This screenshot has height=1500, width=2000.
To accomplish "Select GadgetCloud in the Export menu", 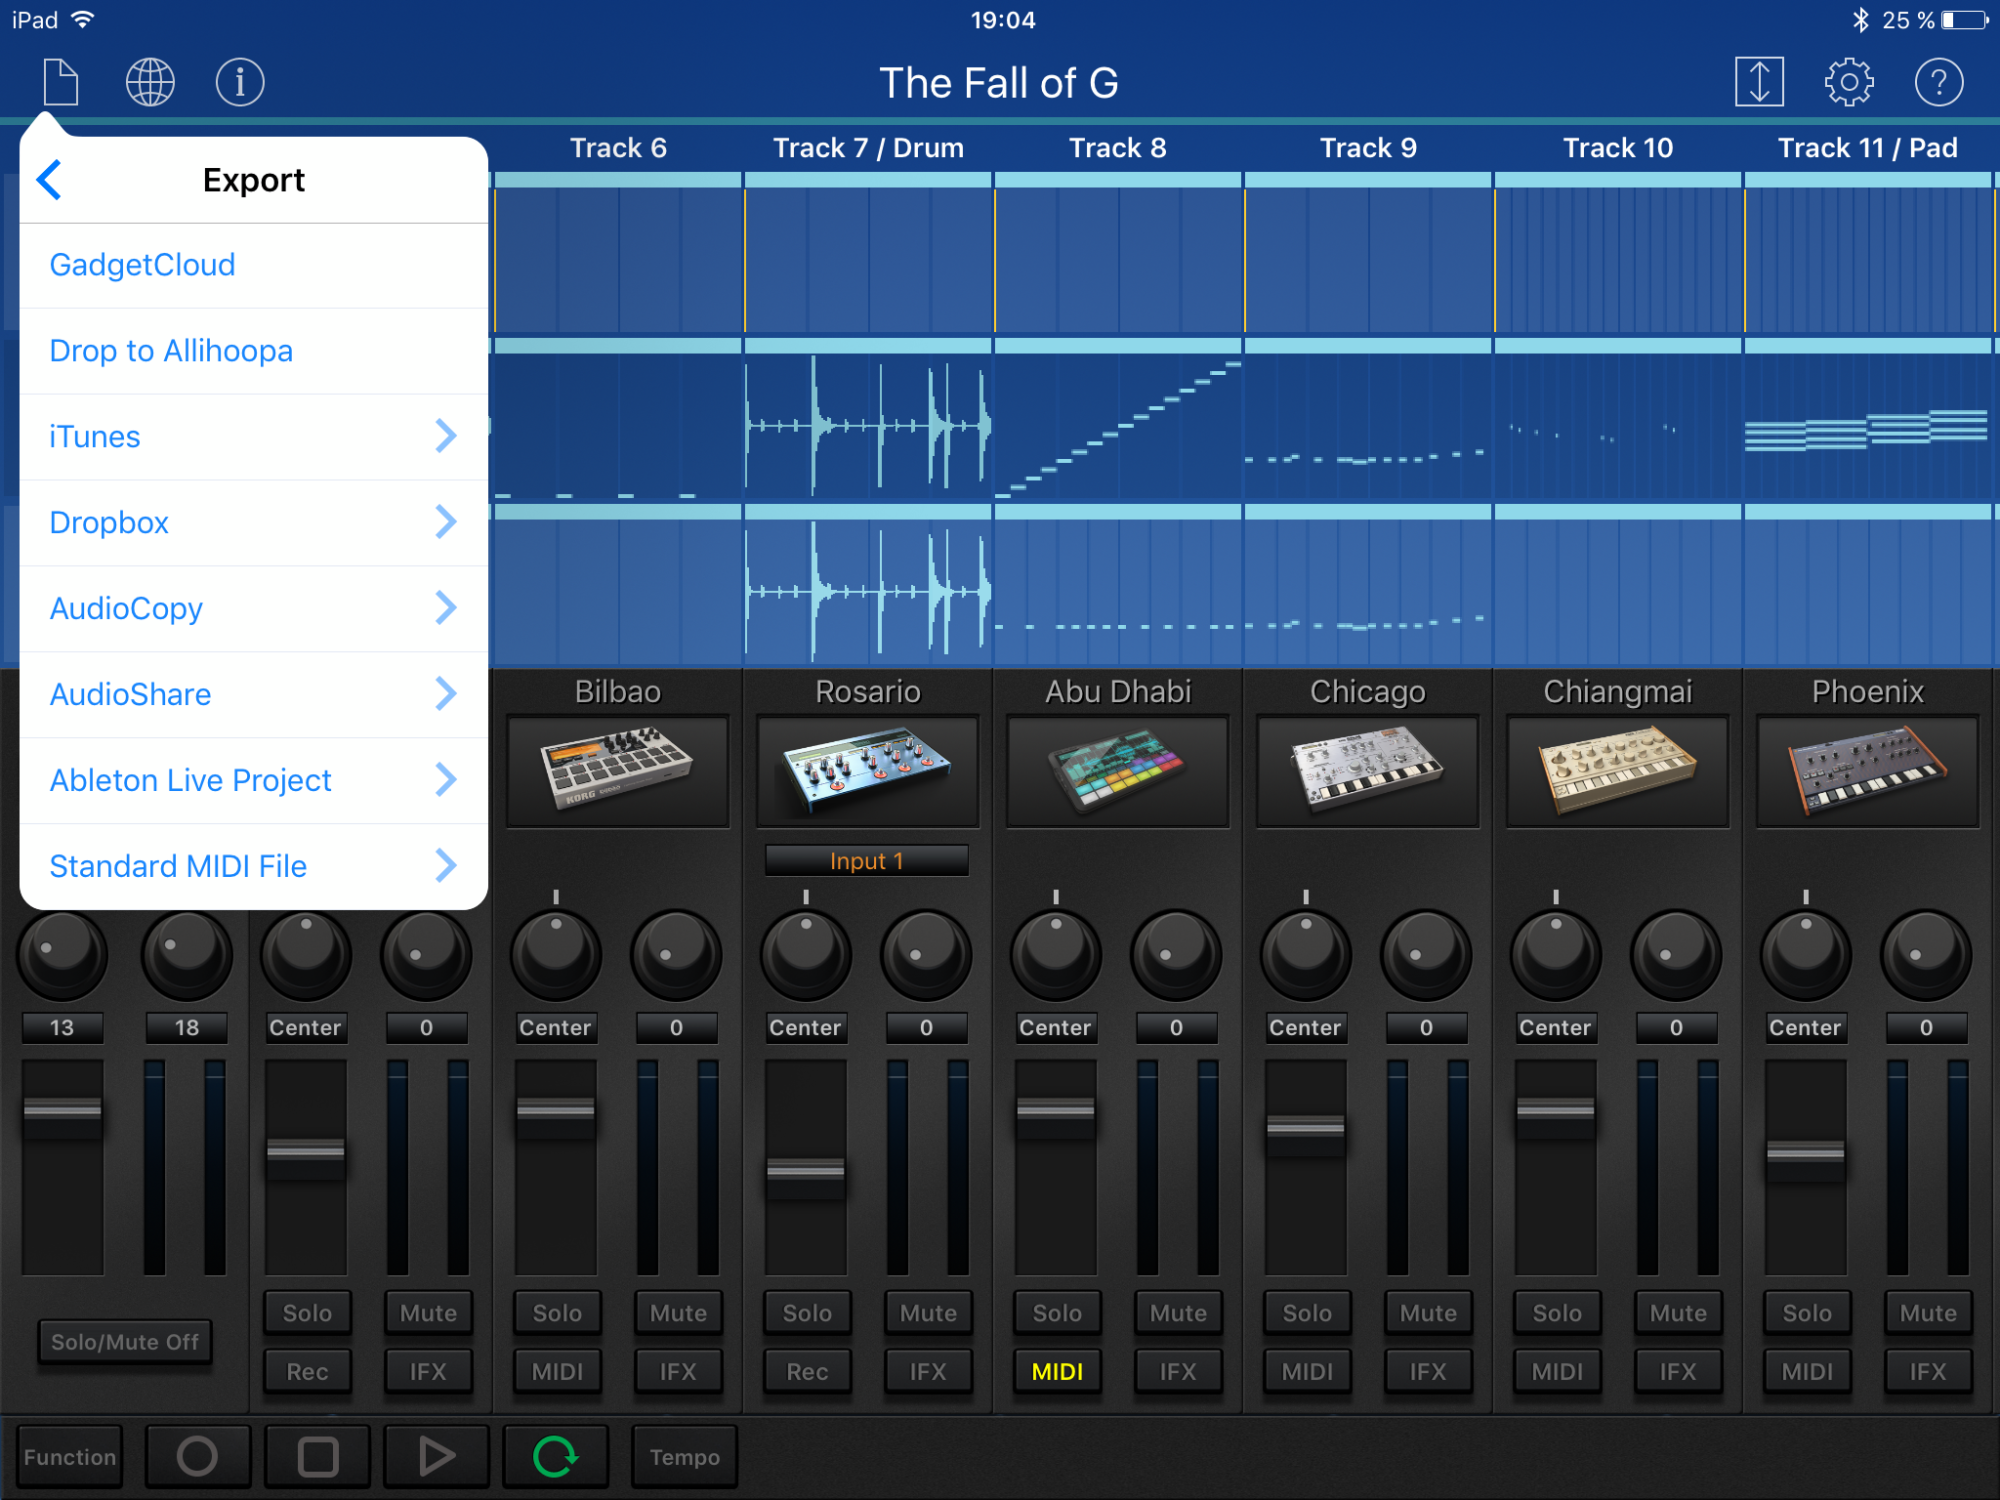I will [143, 265].
